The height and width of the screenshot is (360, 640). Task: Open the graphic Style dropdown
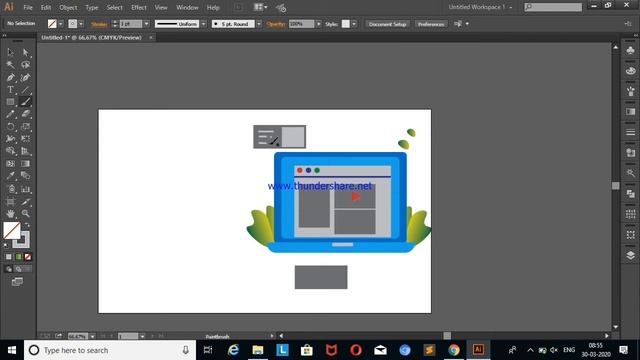click(x=354, y=24)
